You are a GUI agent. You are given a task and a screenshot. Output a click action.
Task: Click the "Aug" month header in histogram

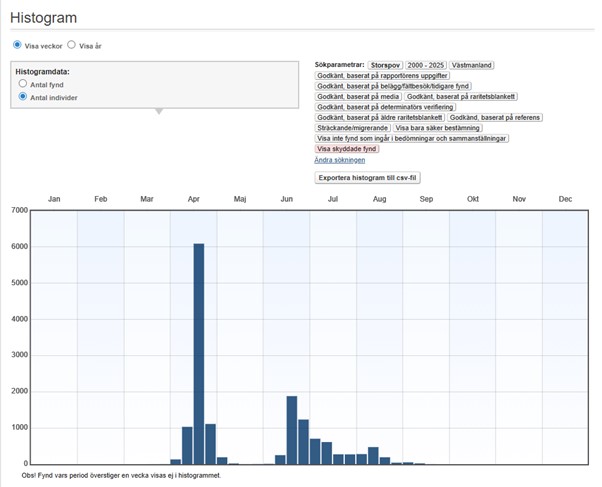pyautogui.click(x=379, y=200)
